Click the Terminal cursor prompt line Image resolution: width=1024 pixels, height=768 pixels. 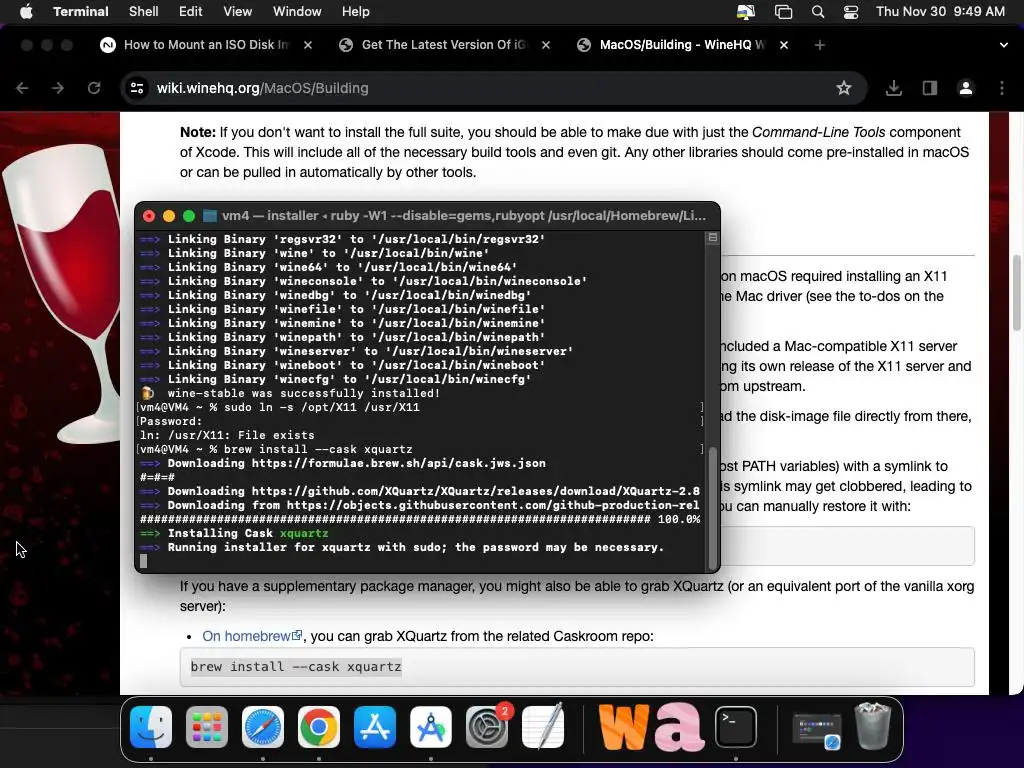144,561
